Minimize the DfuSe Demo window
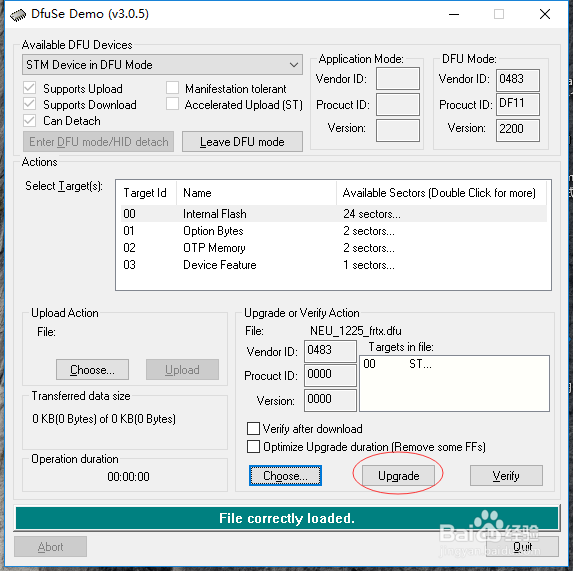Viewport: 573px width, 571px height. tap(454, 14)
